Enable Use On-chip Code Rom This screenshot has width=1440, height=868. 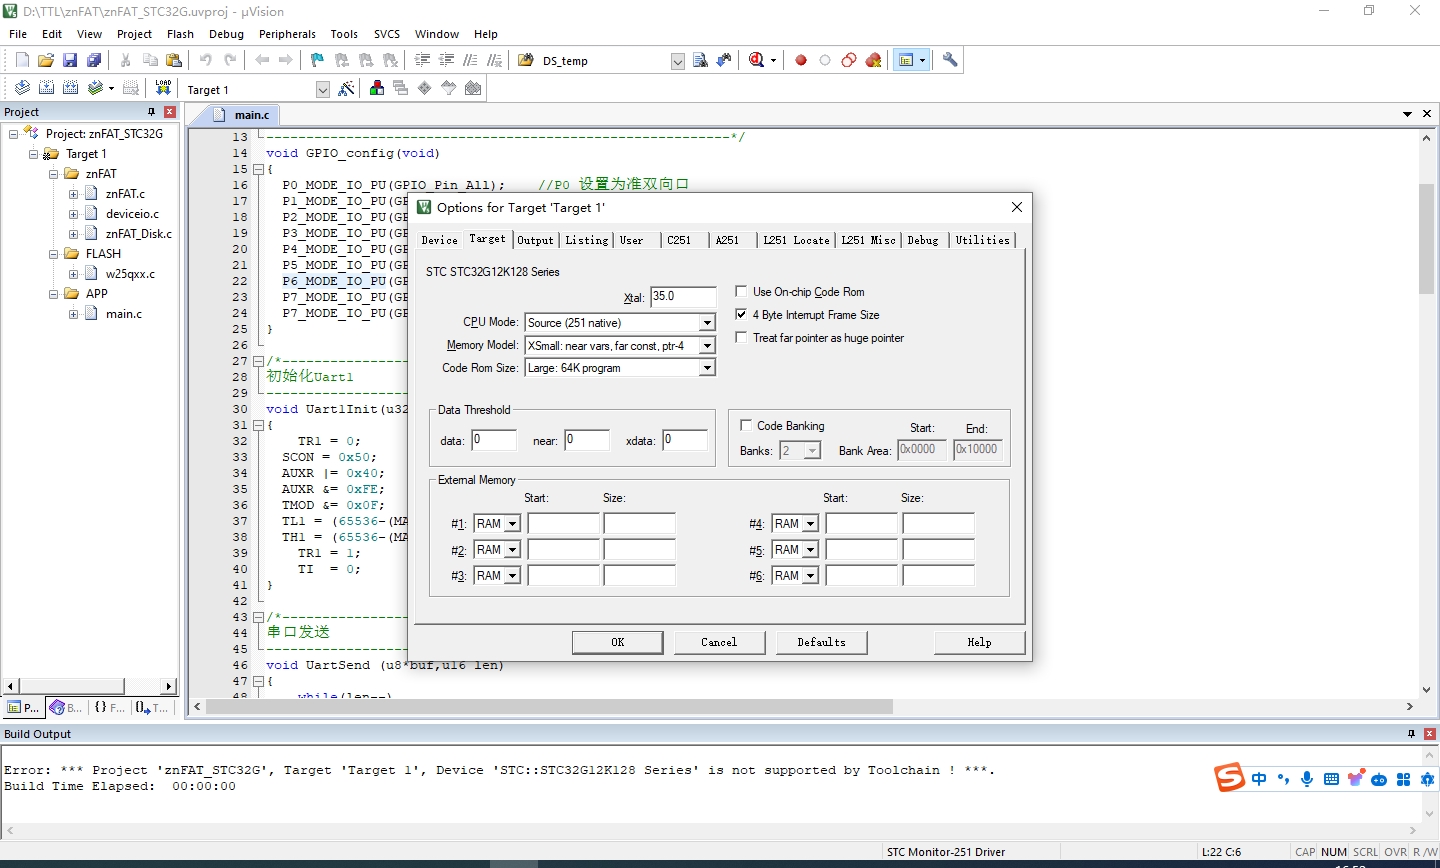tap(741, 292)
